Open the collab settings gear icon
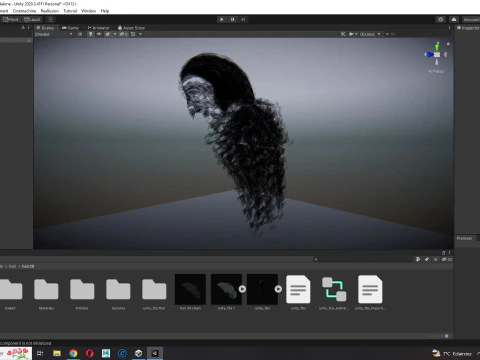The image size is (480, 360). pos(441,19)
